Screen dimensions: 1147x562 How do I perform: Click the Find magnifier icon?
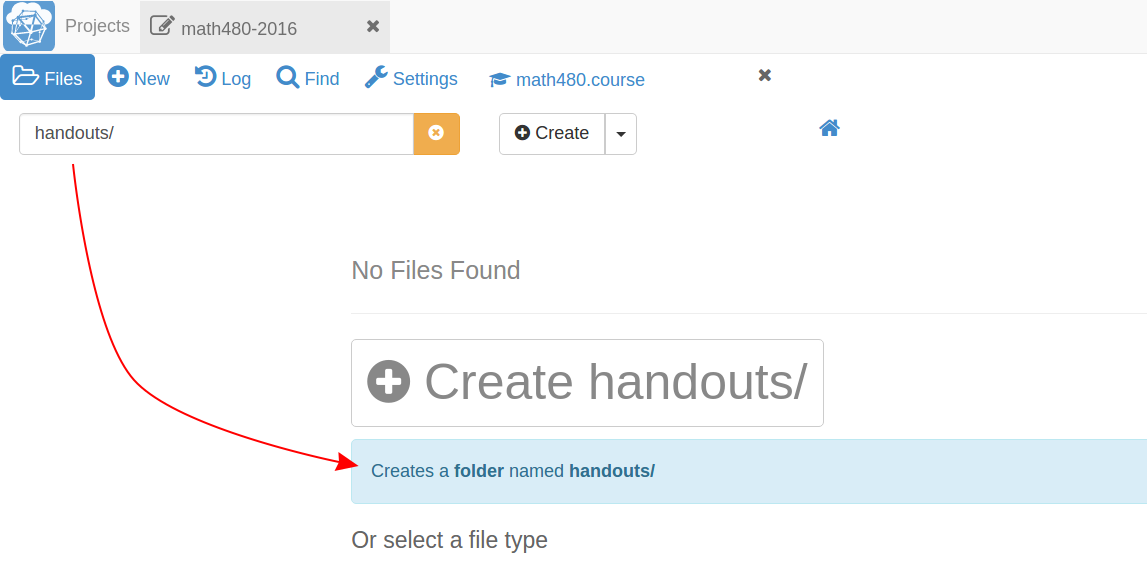pyautogui.click(x=288, y=77)
